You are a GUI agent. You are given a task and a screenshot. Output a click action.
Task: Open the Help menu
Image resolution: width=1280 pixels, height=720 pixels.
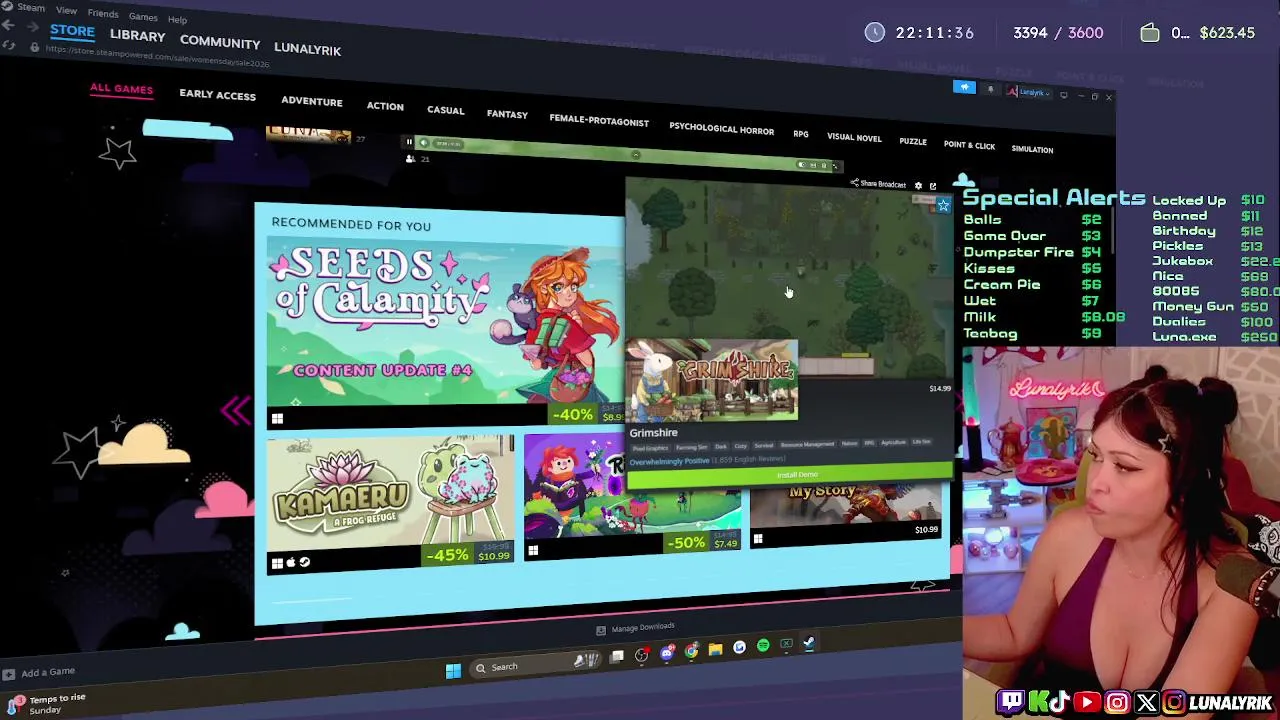point(177,20)
